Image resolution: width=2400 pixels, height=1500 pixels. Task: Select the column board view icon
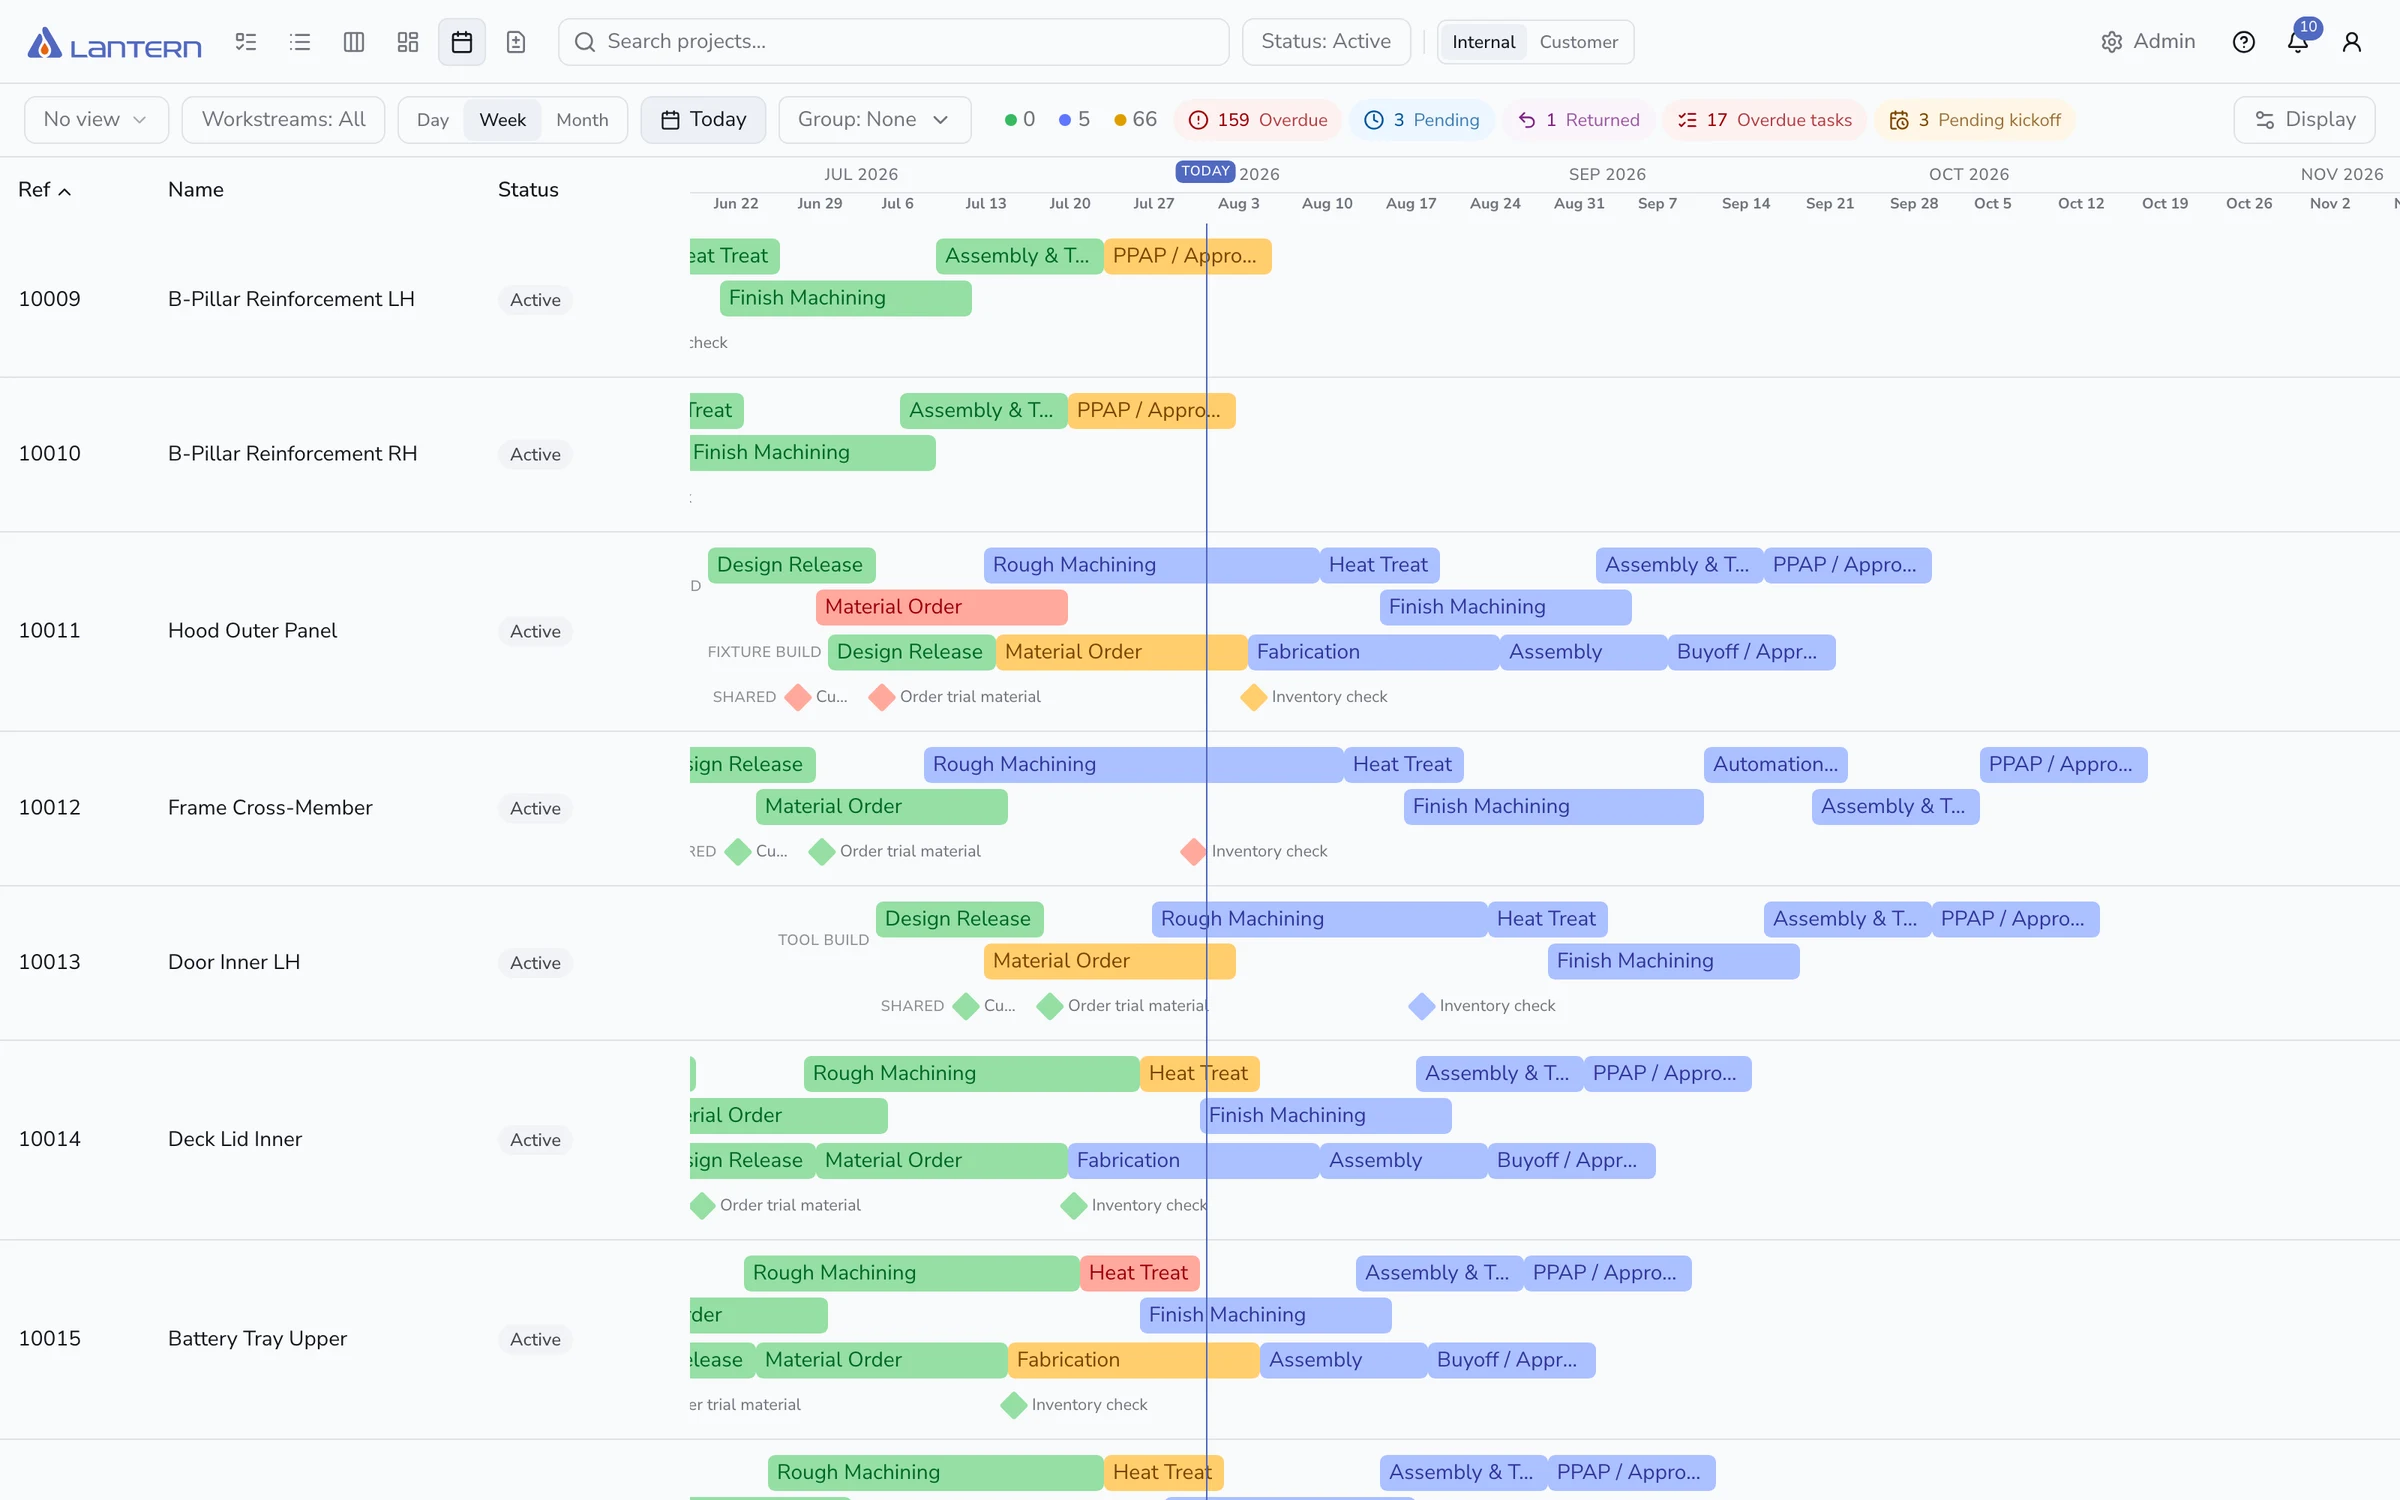(353, 42)
